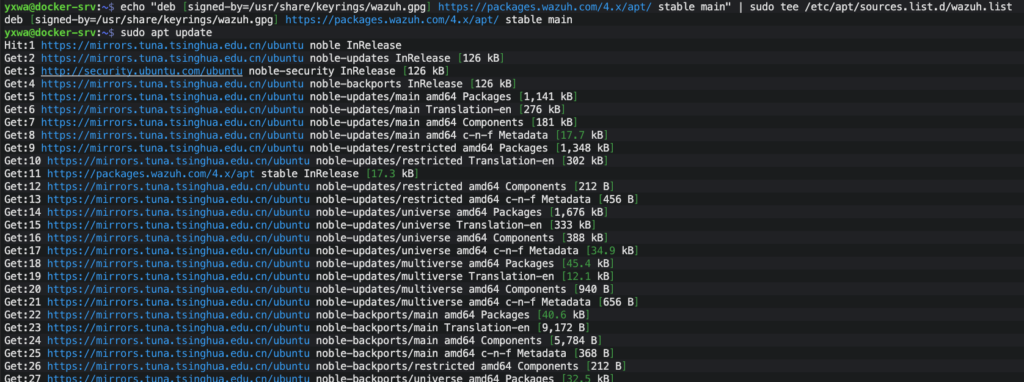Click the '[333 kB]' size on Get:15
Viewport: 1024px width, 382px height.
(x=572, y=225)
